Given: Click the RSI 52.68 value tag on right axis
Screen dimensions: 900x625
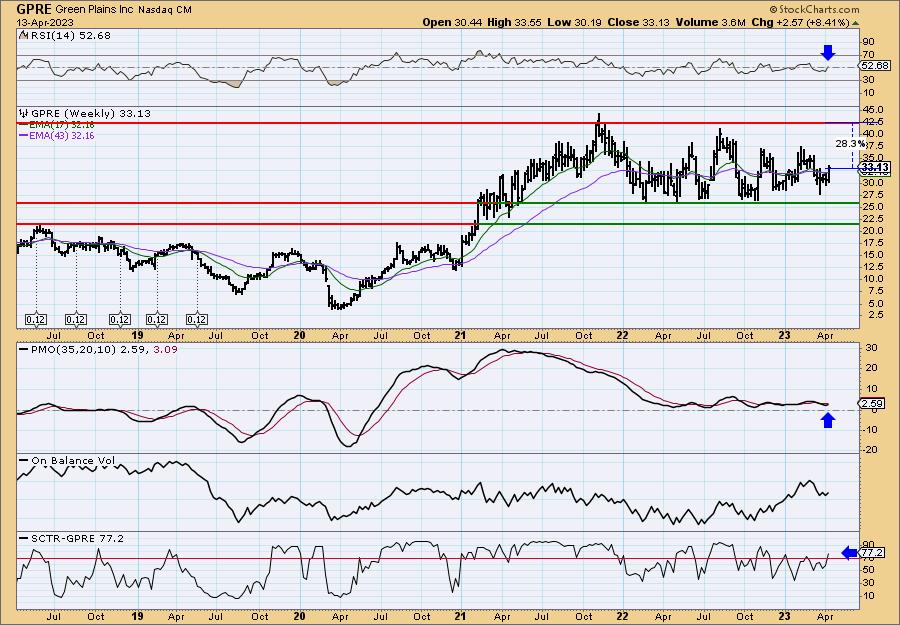Looking at the screenshot, I should pyautogui.click(x=875, y=66).
